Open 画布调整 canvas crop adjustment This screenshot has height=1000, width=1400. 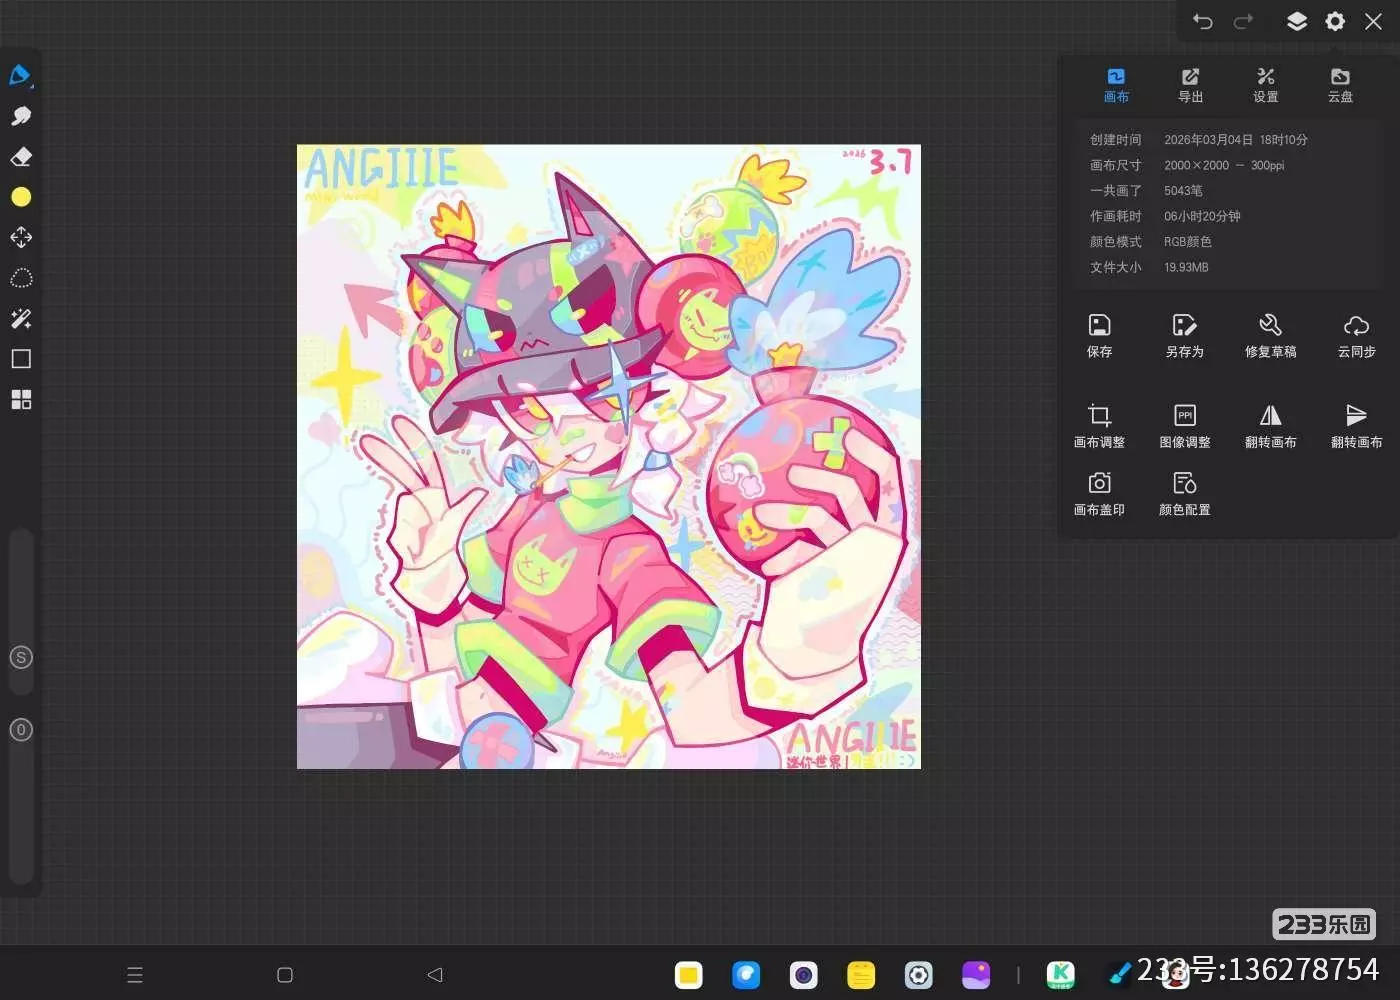(1099, 425)
